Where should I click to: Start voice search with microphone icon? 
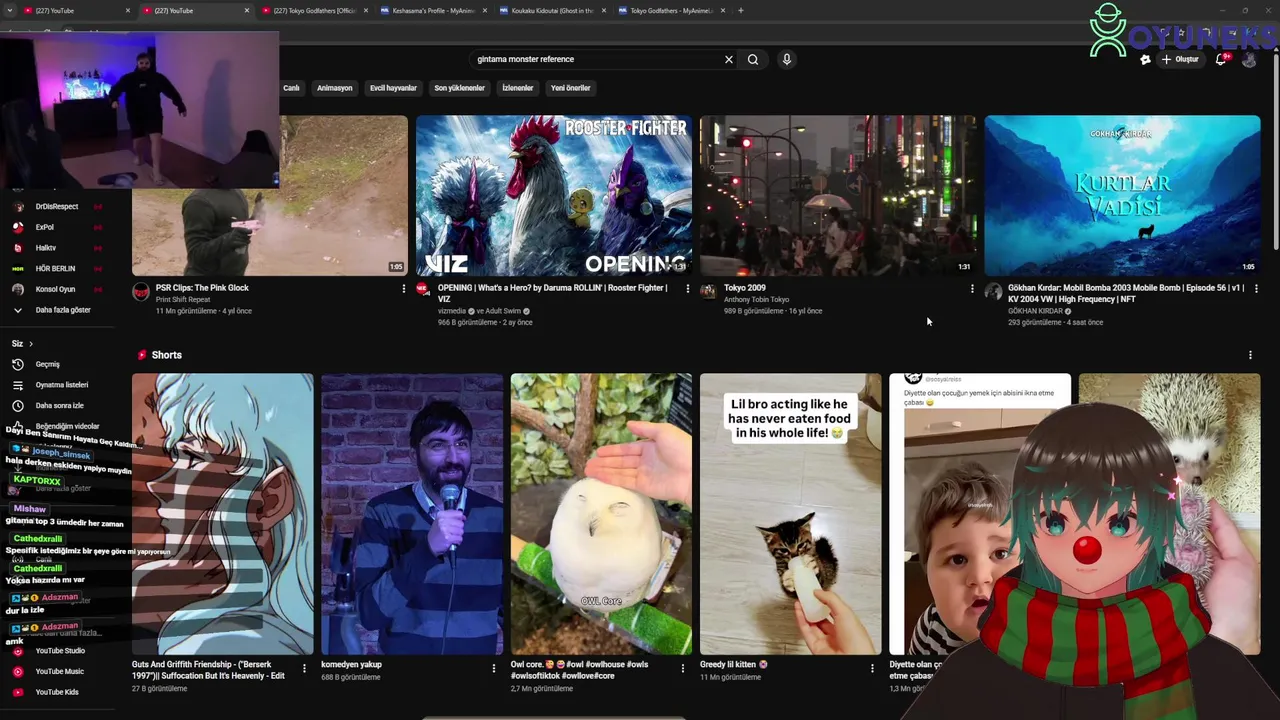[787, 59]
